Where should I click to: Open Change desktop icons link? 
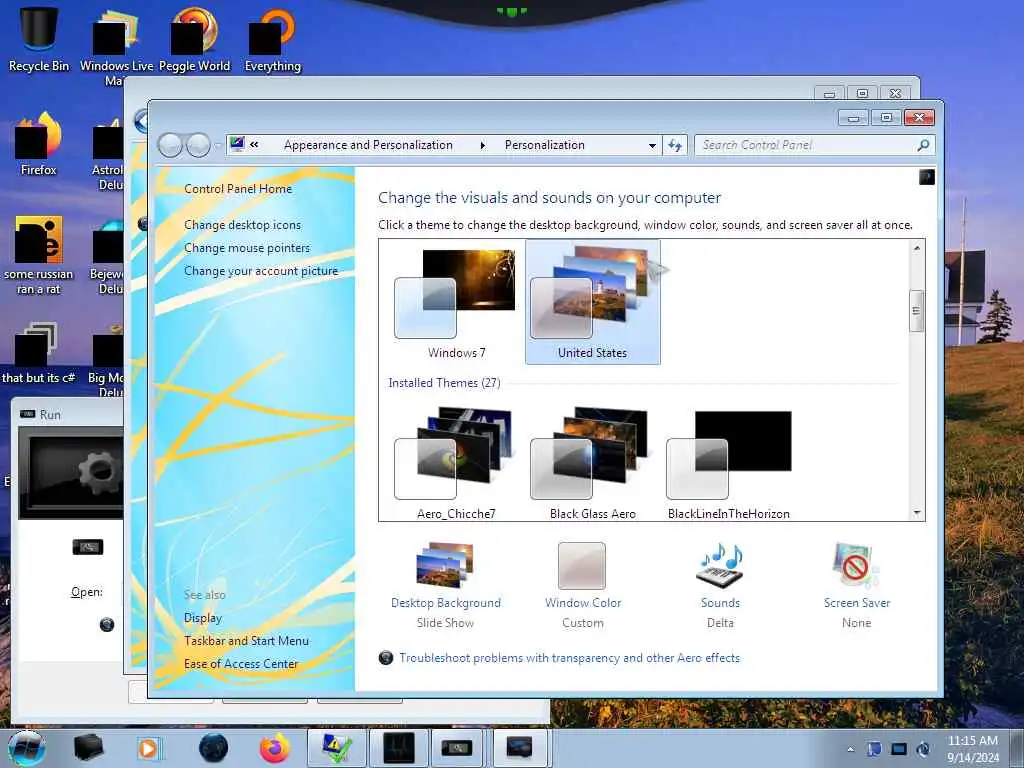tap(242, 225)
